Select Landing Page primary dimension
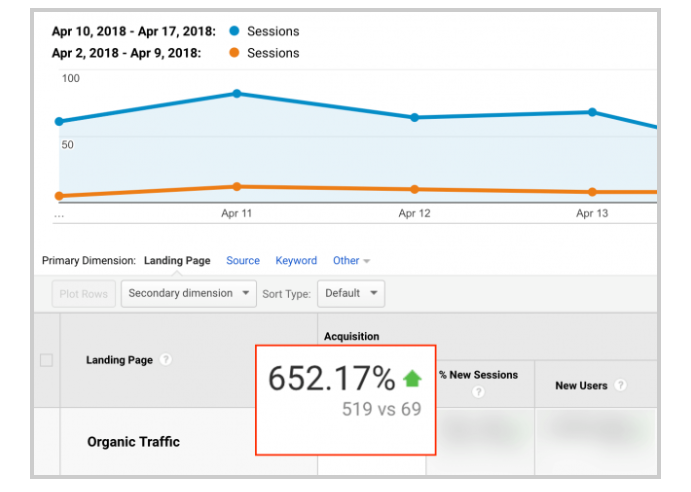 point(177,261)
